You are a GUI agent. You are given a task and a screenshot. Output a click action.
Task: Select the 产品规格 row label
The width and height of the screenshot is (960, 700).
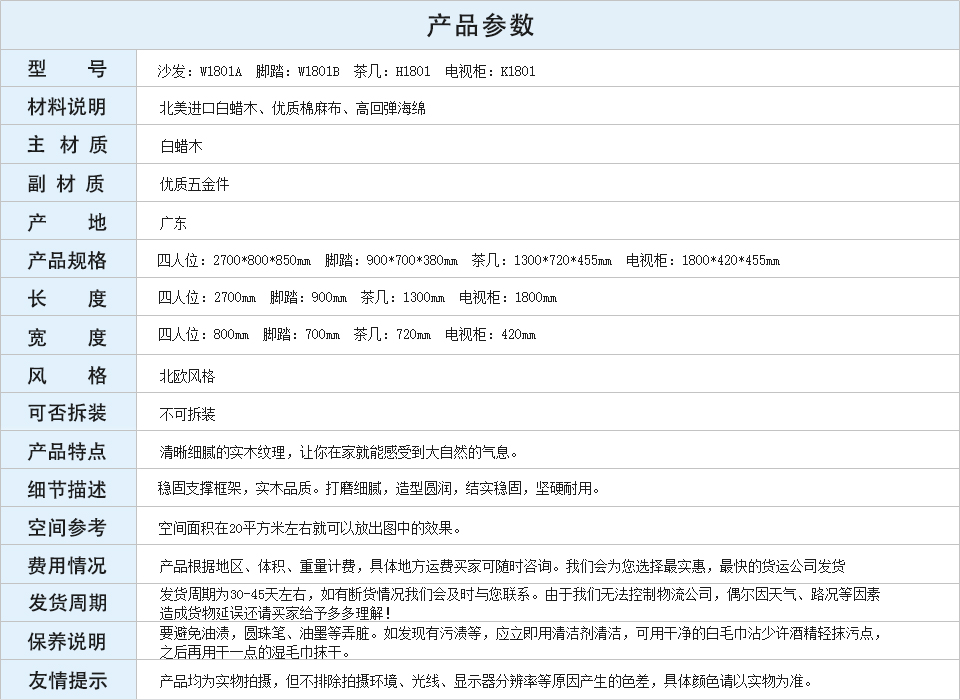tap(67, 260)
